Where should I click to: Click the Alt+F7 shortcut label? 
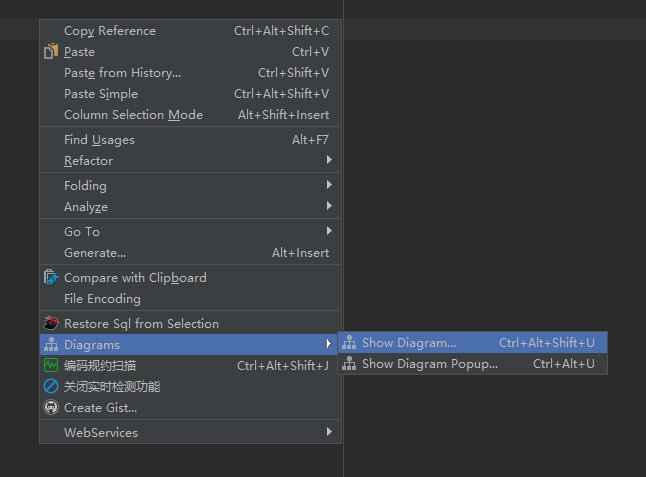(310, 140)
